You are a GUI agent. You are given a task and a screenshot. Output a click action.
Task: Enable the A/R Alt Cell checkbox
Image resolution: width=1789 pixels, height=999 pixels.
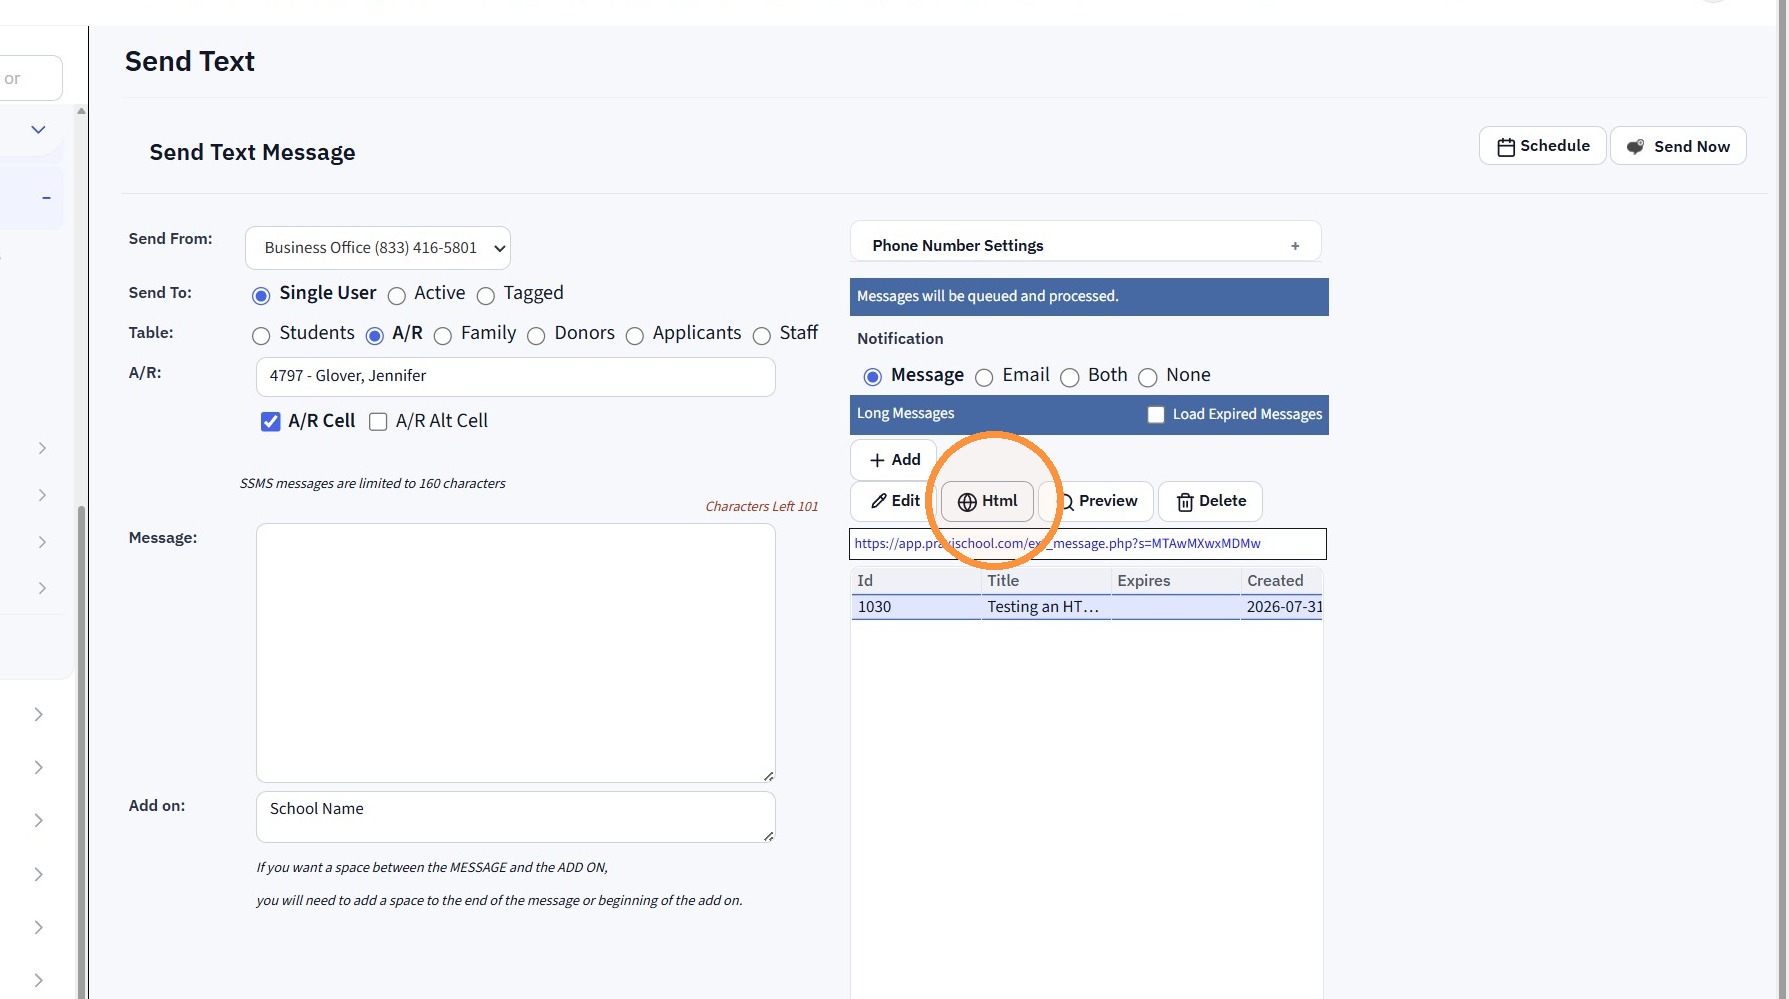pos(378,421)
